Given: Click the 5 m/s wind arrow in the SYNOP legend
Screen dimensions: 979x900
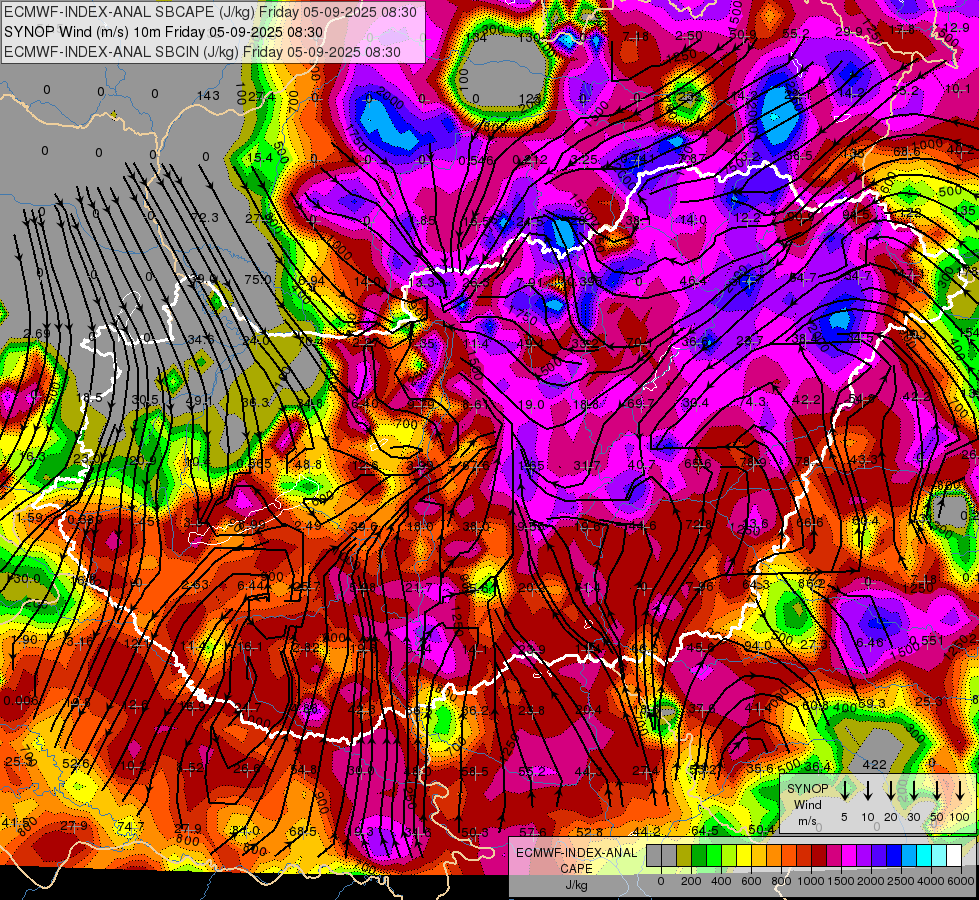Looking at the screenshot, I should (x=844, y=790).
